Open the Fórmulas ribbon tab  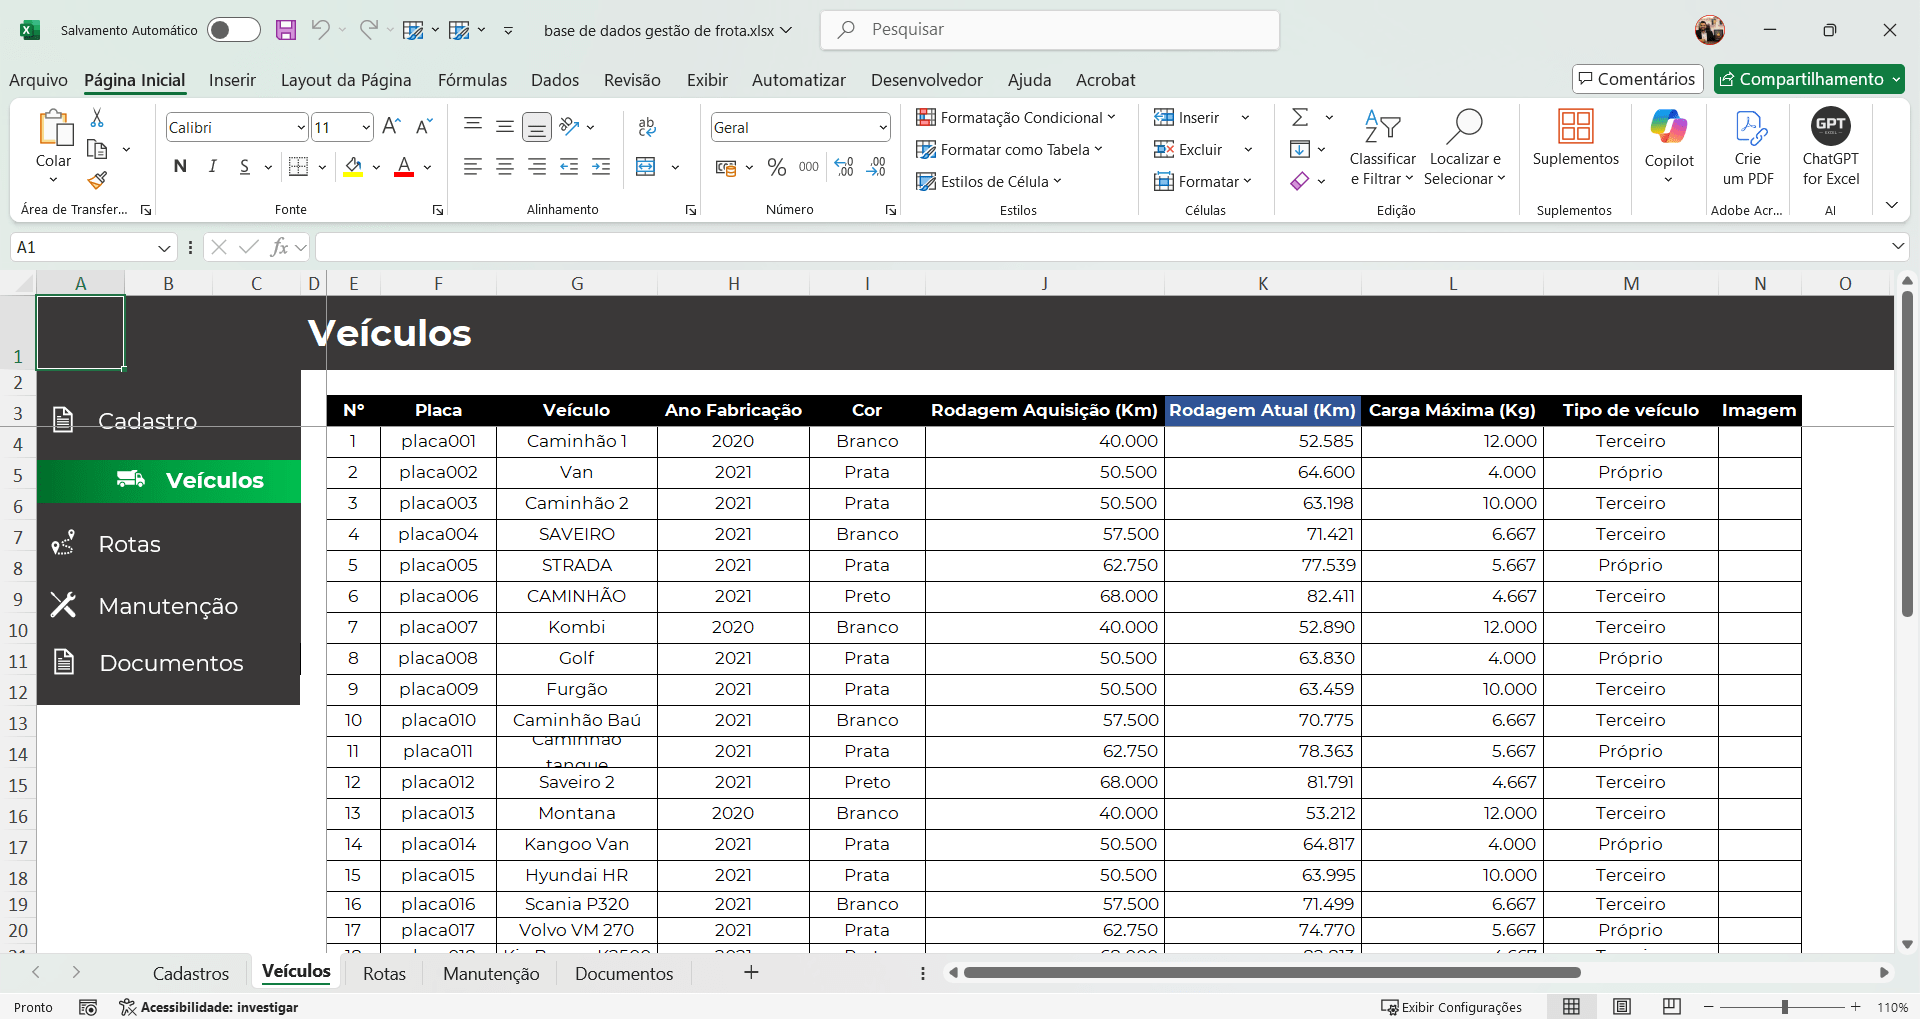click(472, 80)
